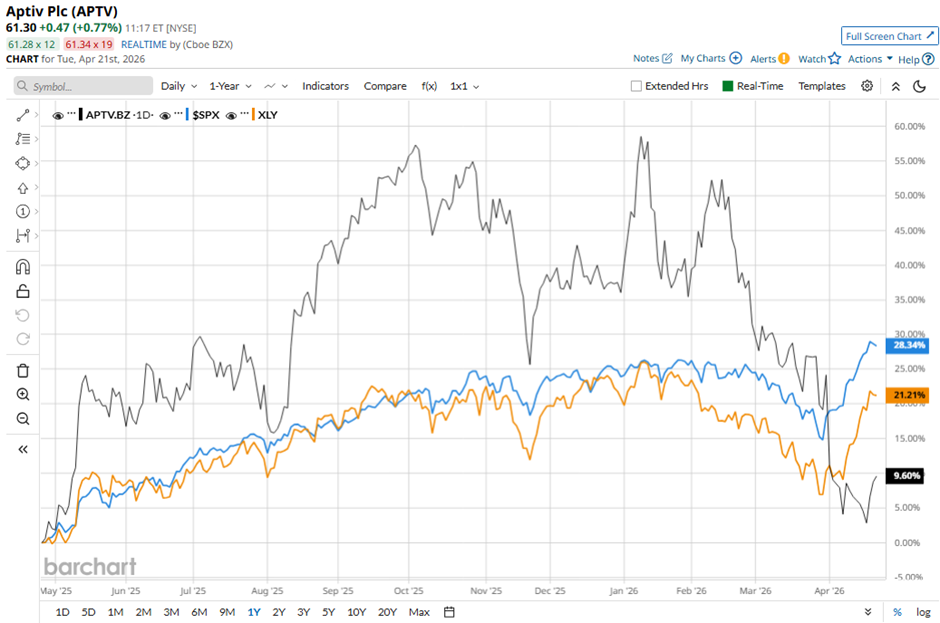Expand bottom panel double chevron
The width and height of the screenshot is (940, 623).
pyautogui.click(x=867, y=612)
